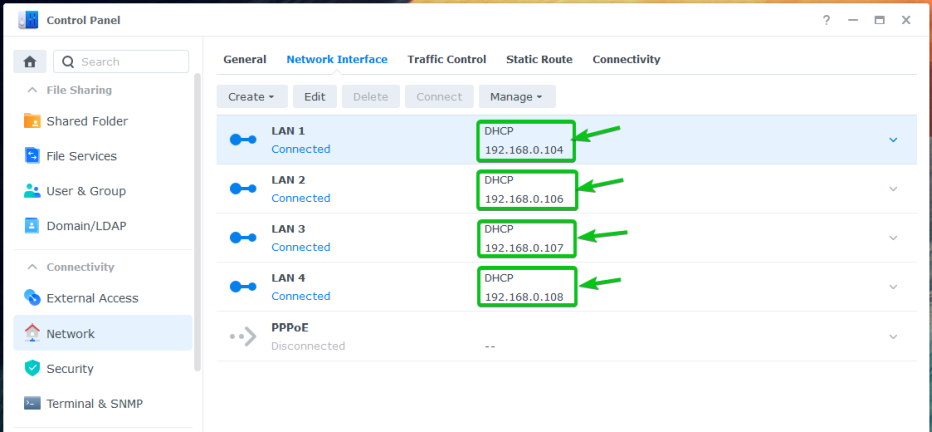The height and width of the screenshot is (432, 932).
Task: Go to Control Panel home icon
Action: coord(30,62)
